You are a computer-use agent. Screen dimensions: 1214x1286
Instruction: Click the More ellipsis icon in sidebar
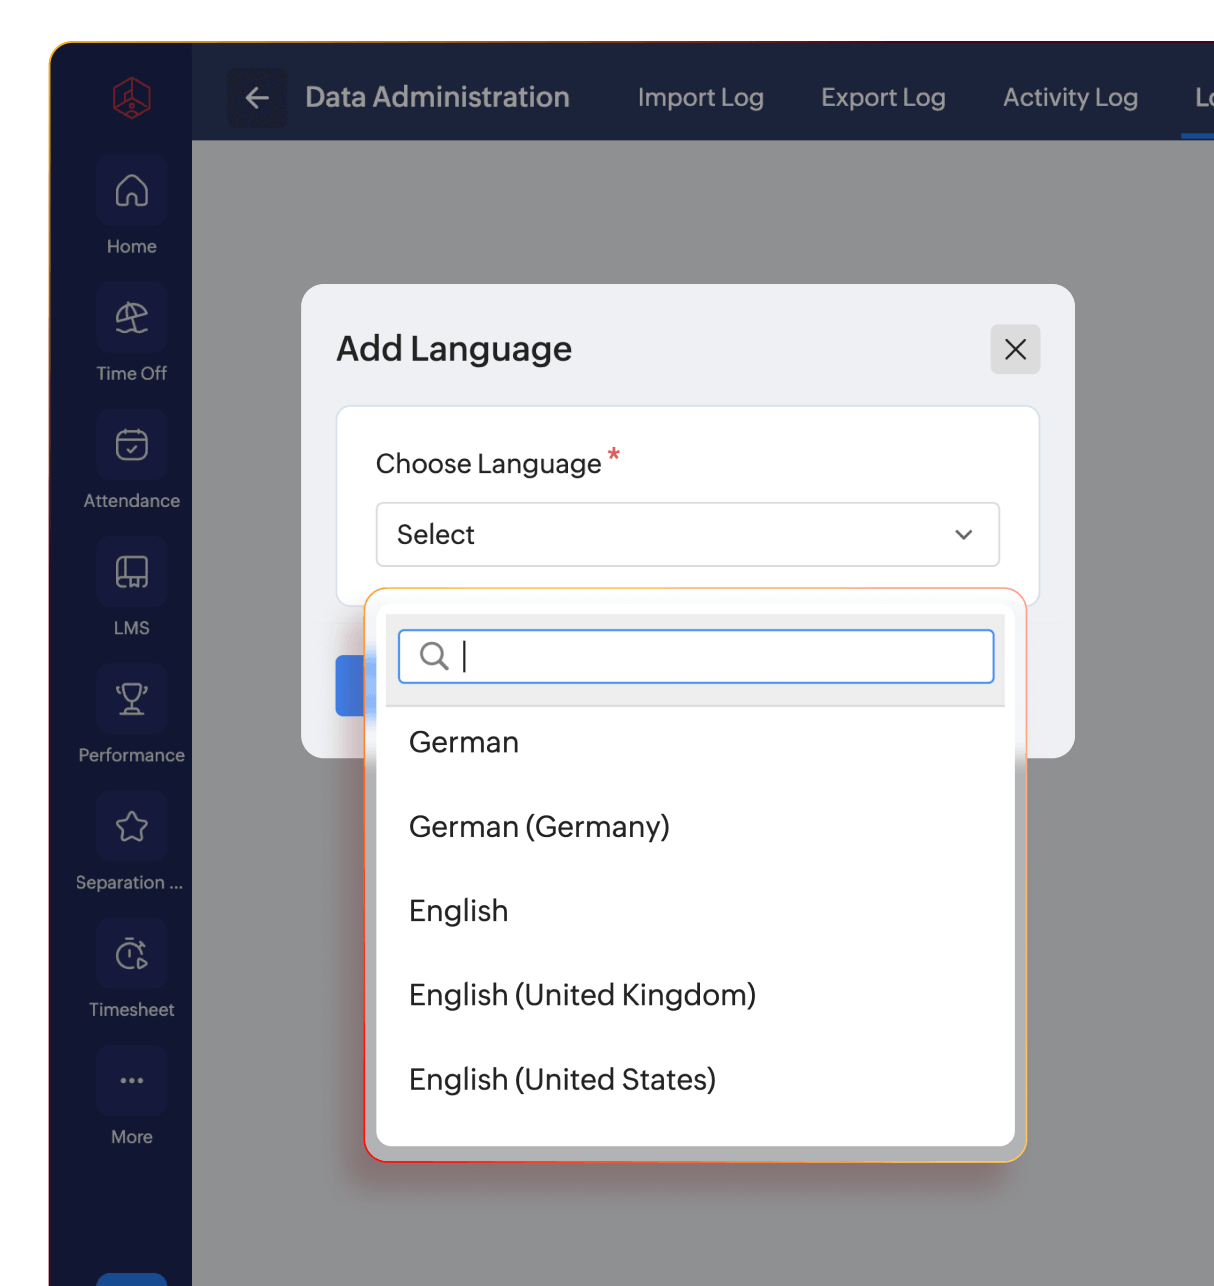[131, 1079]
